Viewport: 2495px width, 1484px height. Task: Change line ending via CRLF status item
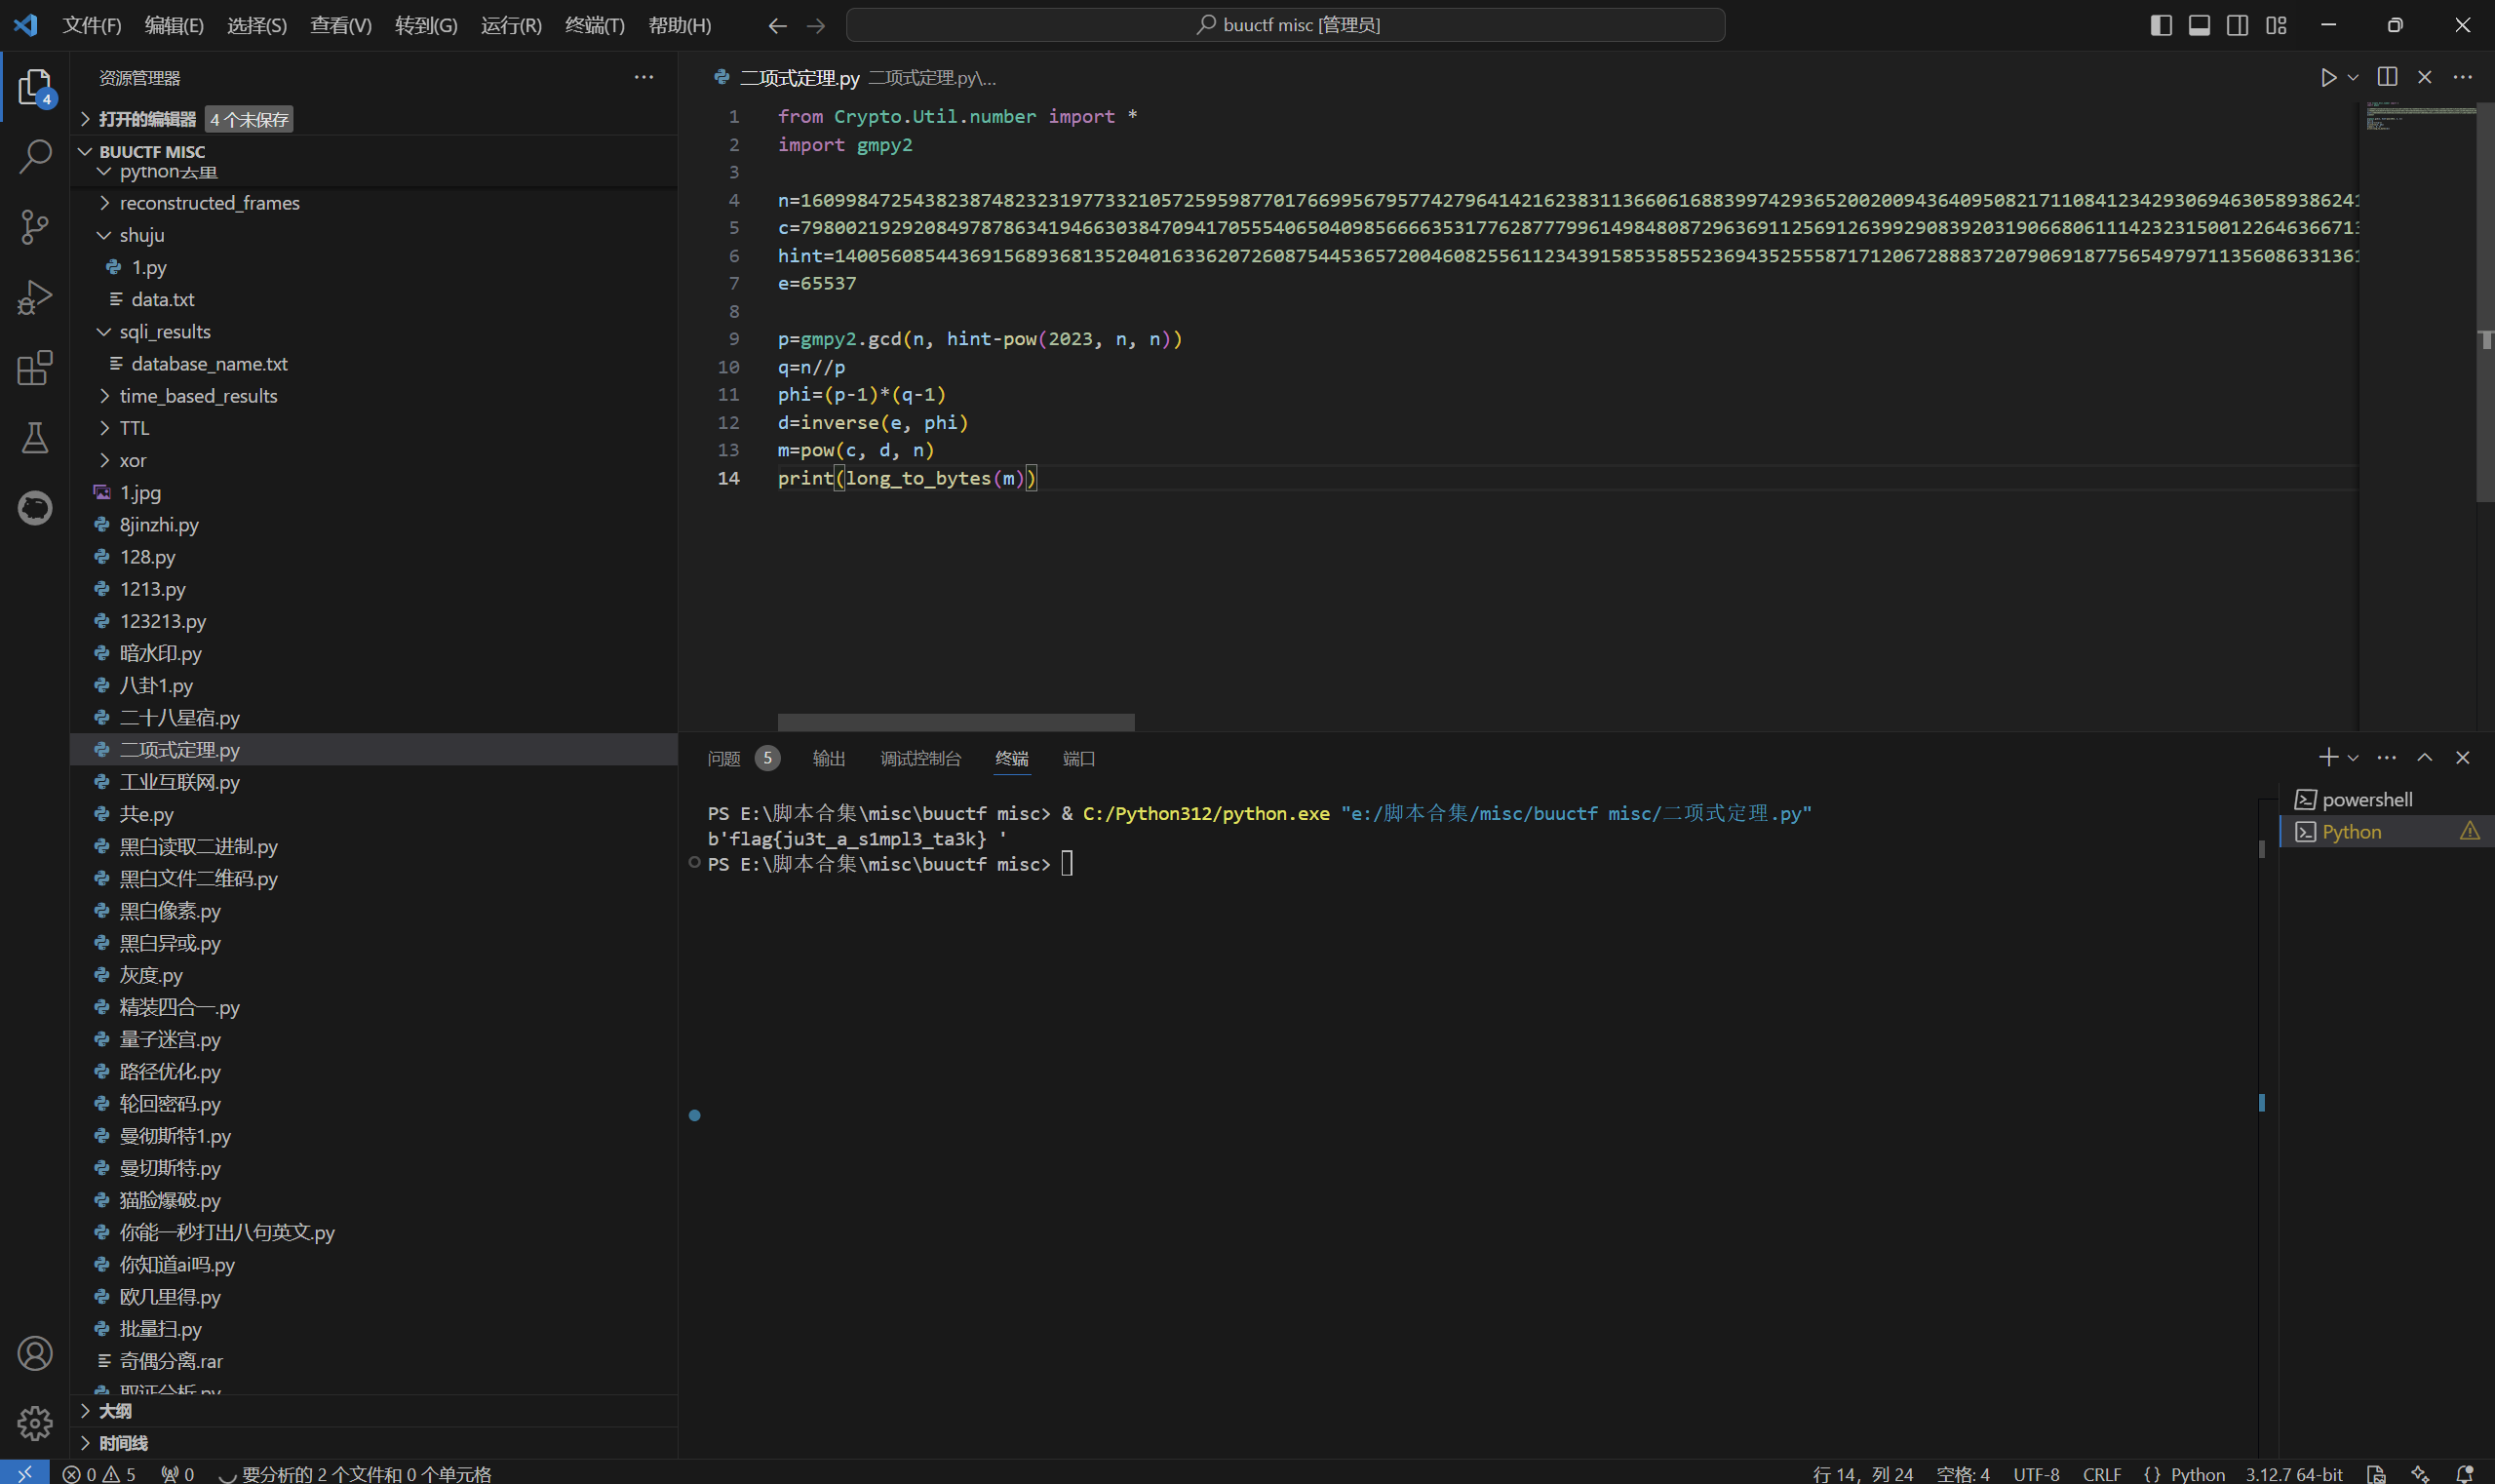(x=2102, y=1473)
